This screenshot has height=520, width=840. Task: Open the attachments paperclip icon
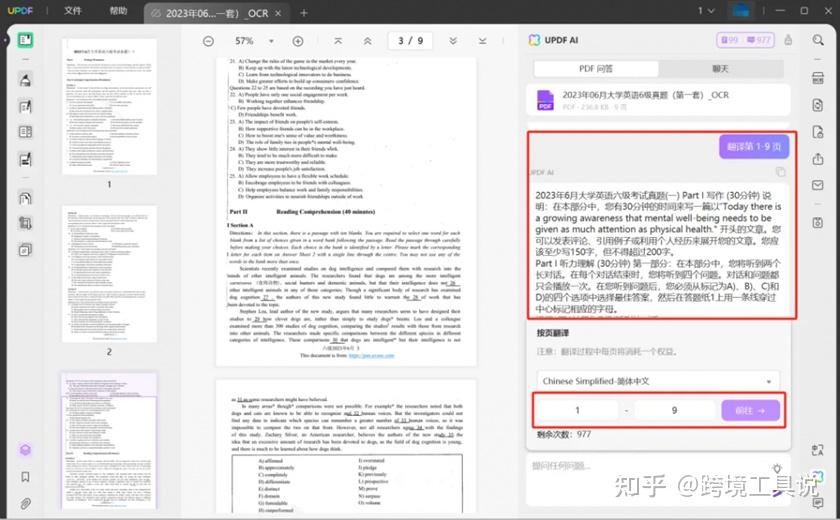click(25, 503)
